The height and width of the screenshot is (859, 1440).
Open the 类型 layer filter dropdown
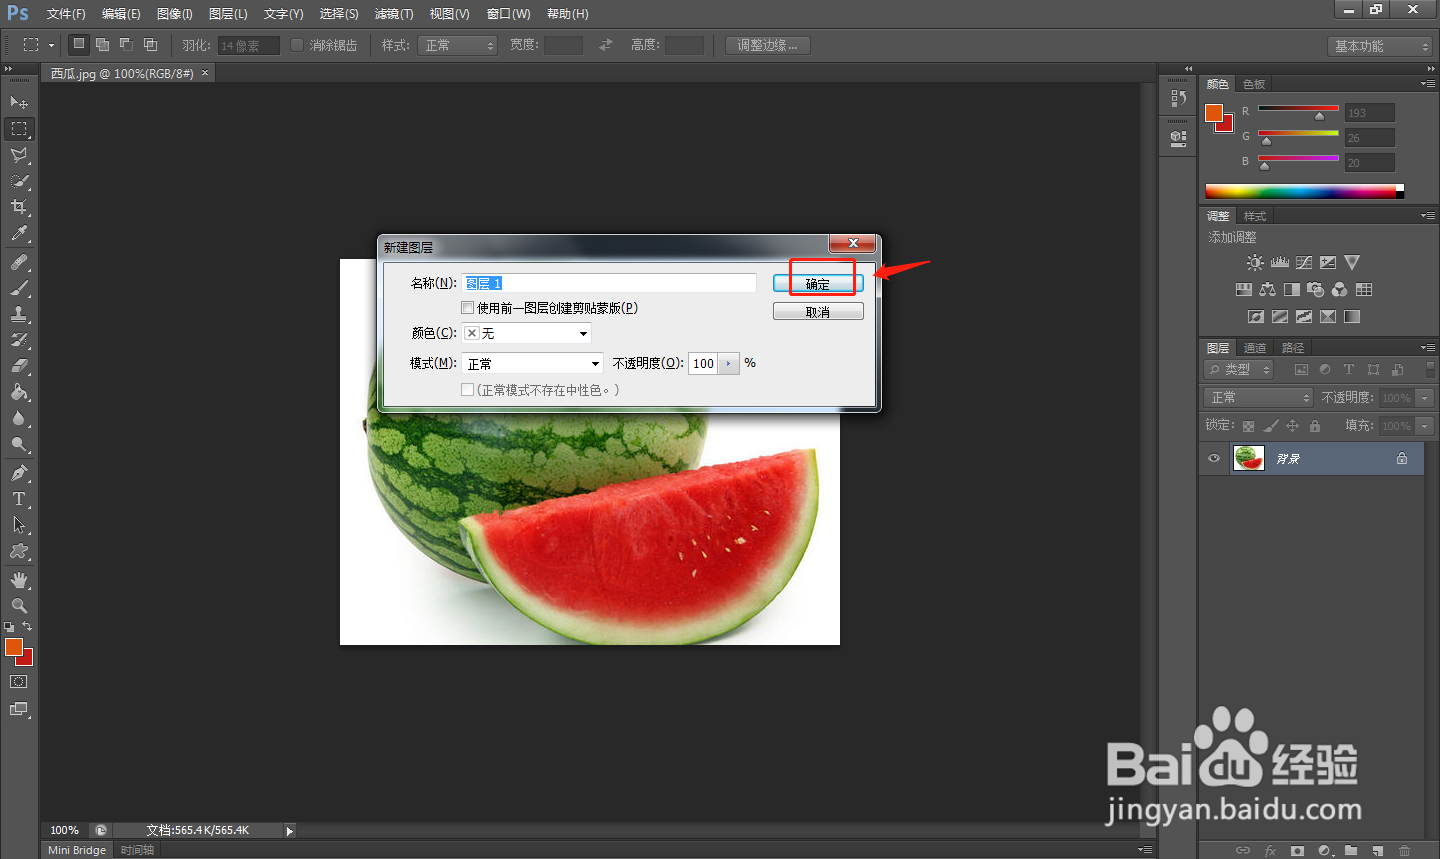[1239, 369]
